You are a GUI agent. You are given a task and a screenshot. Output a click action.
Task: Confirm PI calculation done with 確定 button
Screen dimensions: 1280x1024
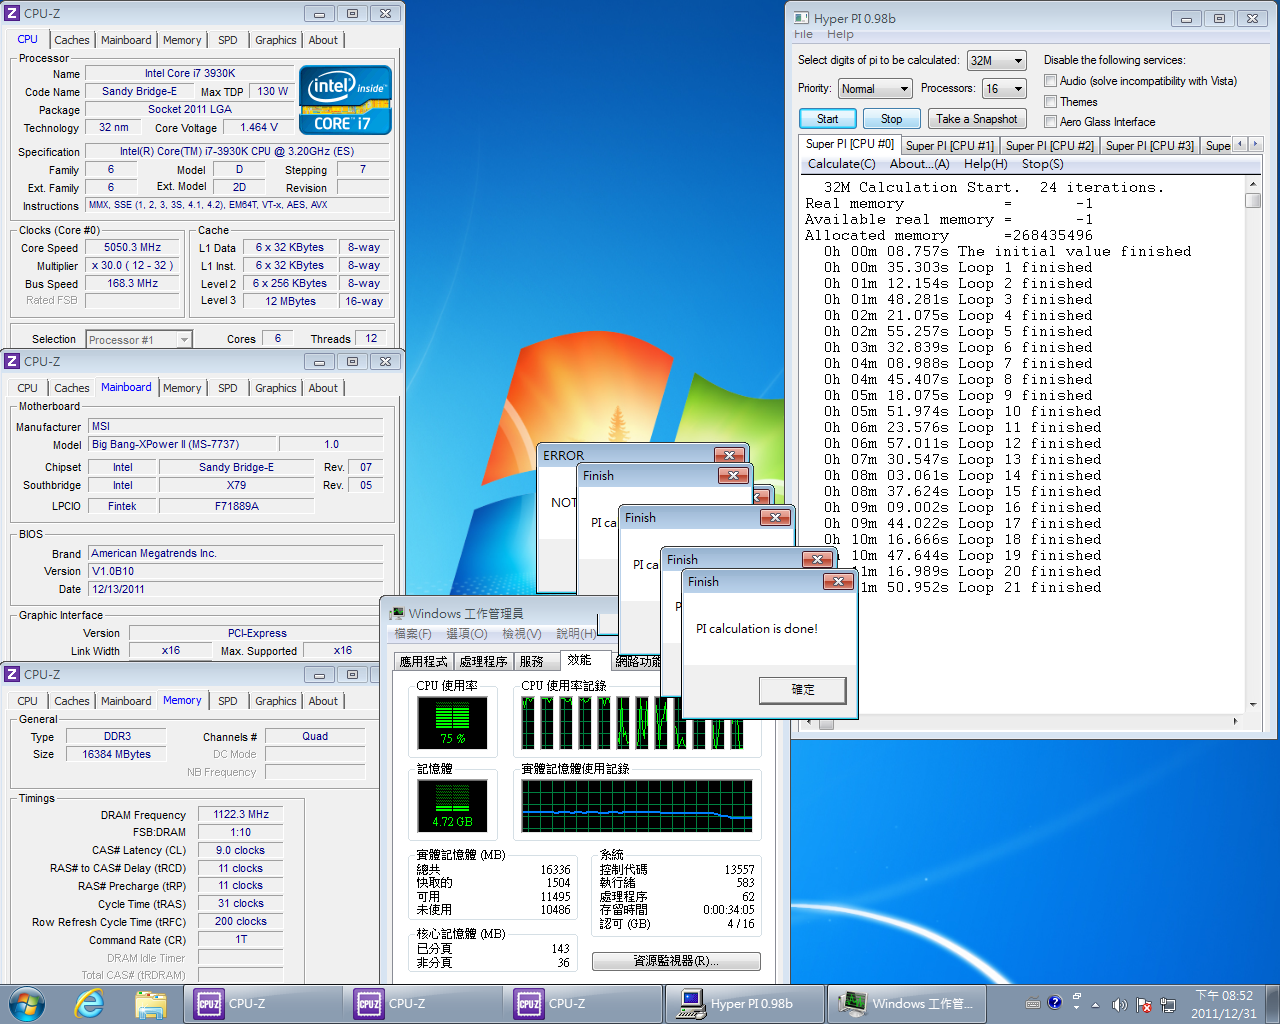803,690
